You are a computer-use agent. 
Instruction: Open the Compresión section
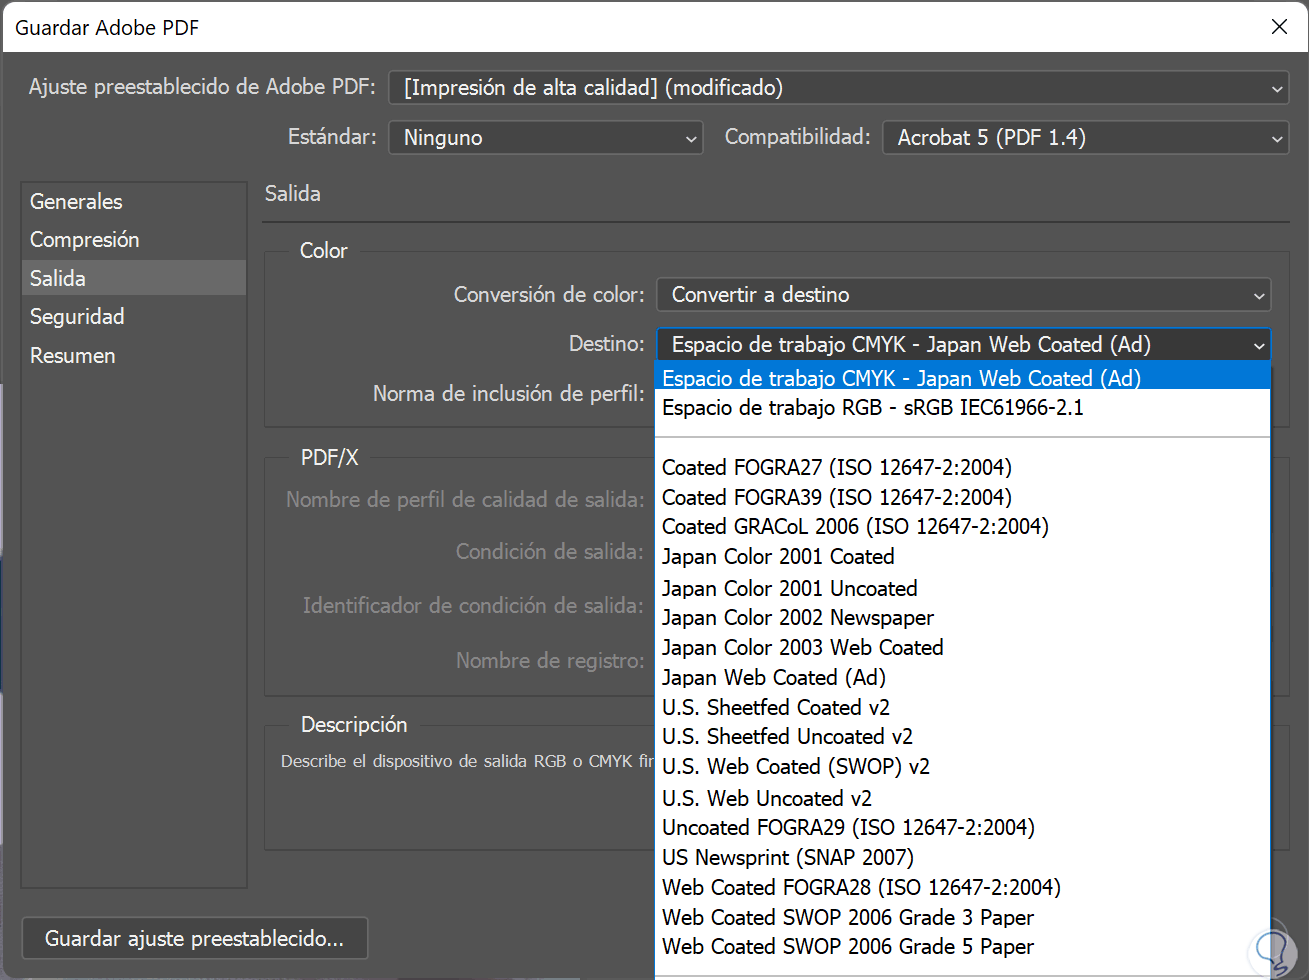pos(85,240)
